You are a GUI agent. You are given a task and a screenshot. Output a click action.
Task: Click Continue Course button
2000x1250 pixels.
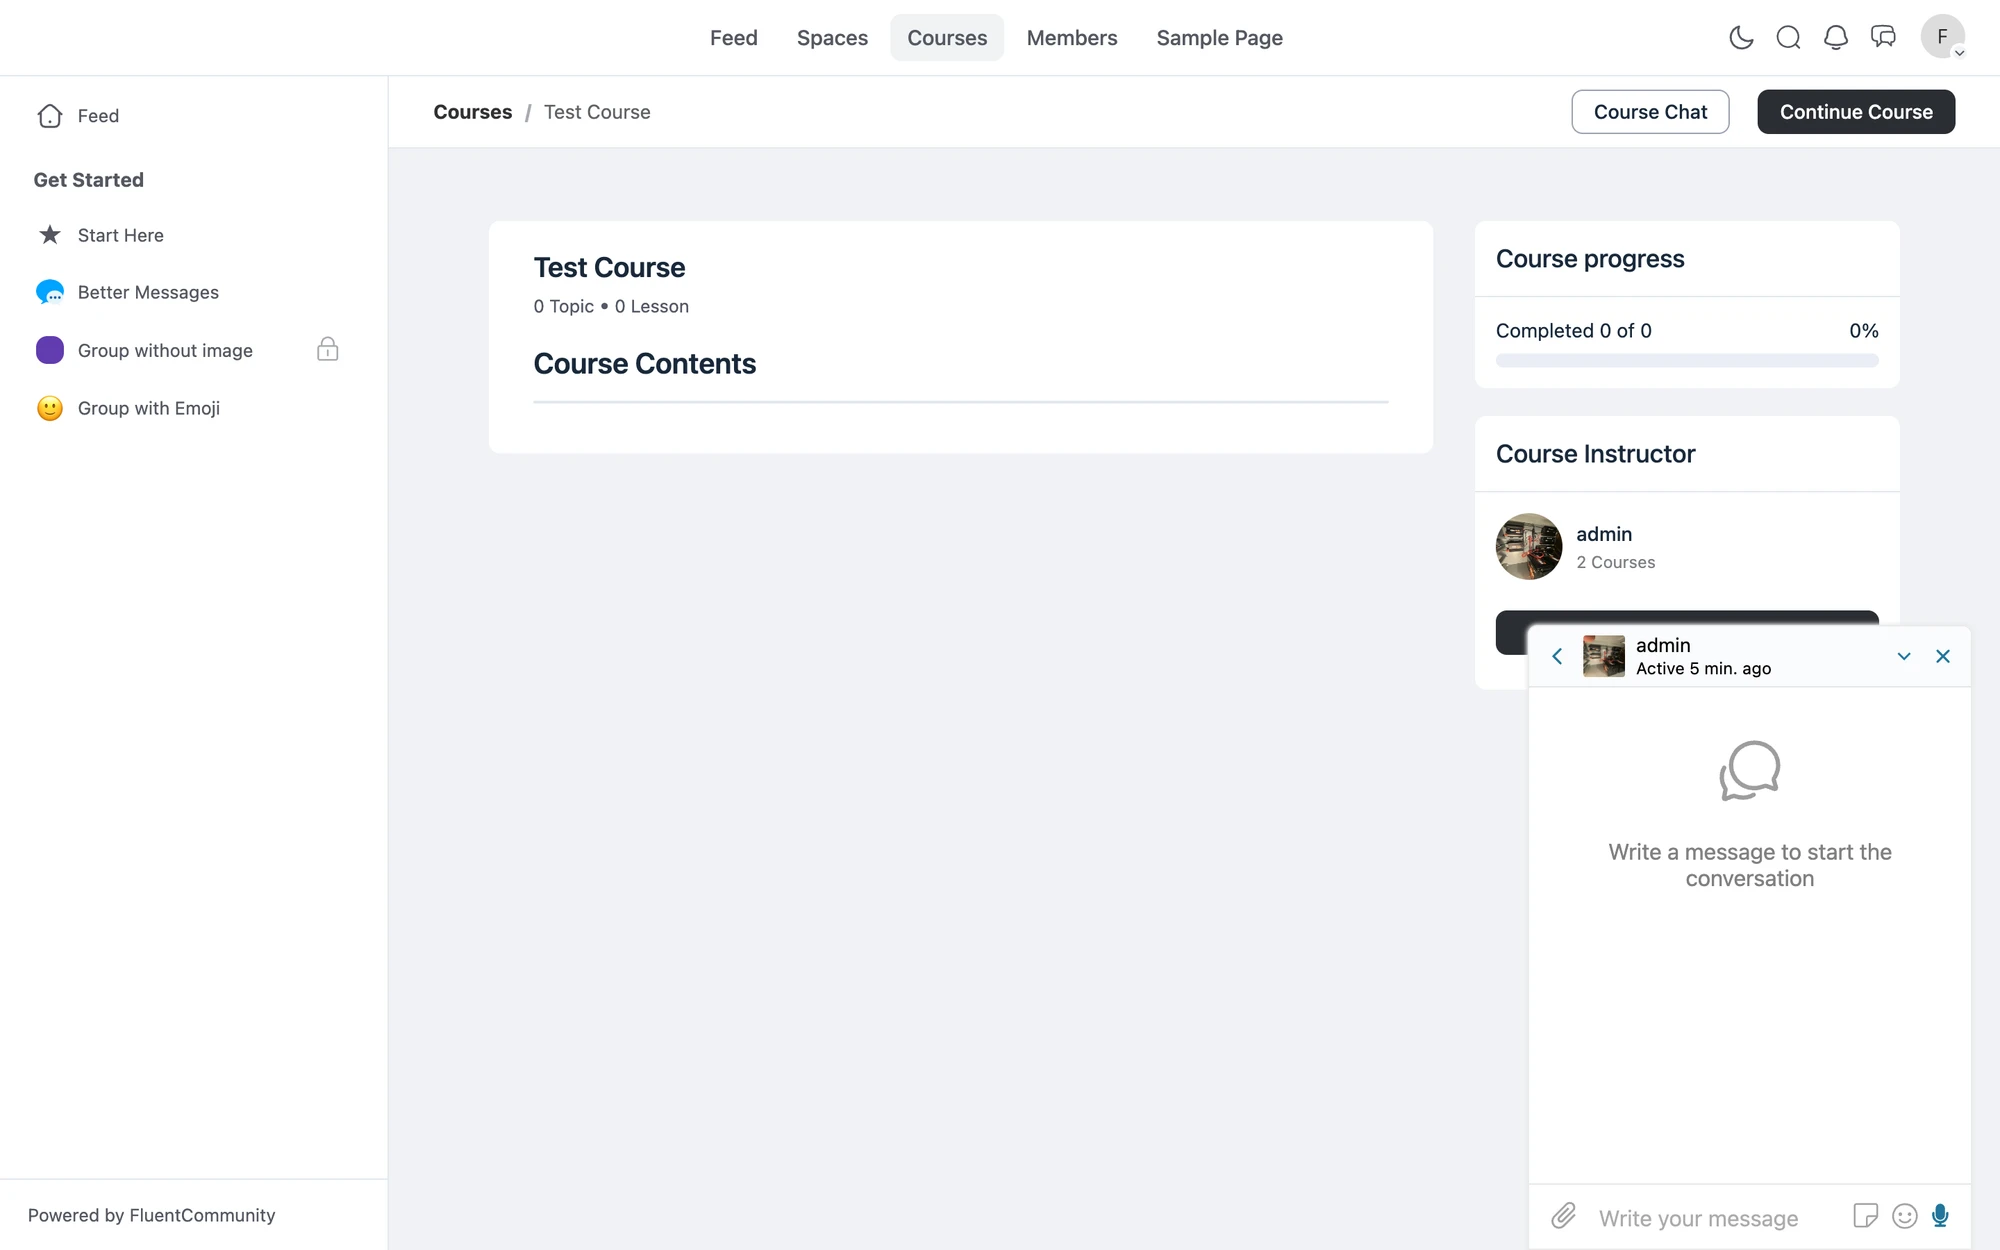coord(1856,112)
